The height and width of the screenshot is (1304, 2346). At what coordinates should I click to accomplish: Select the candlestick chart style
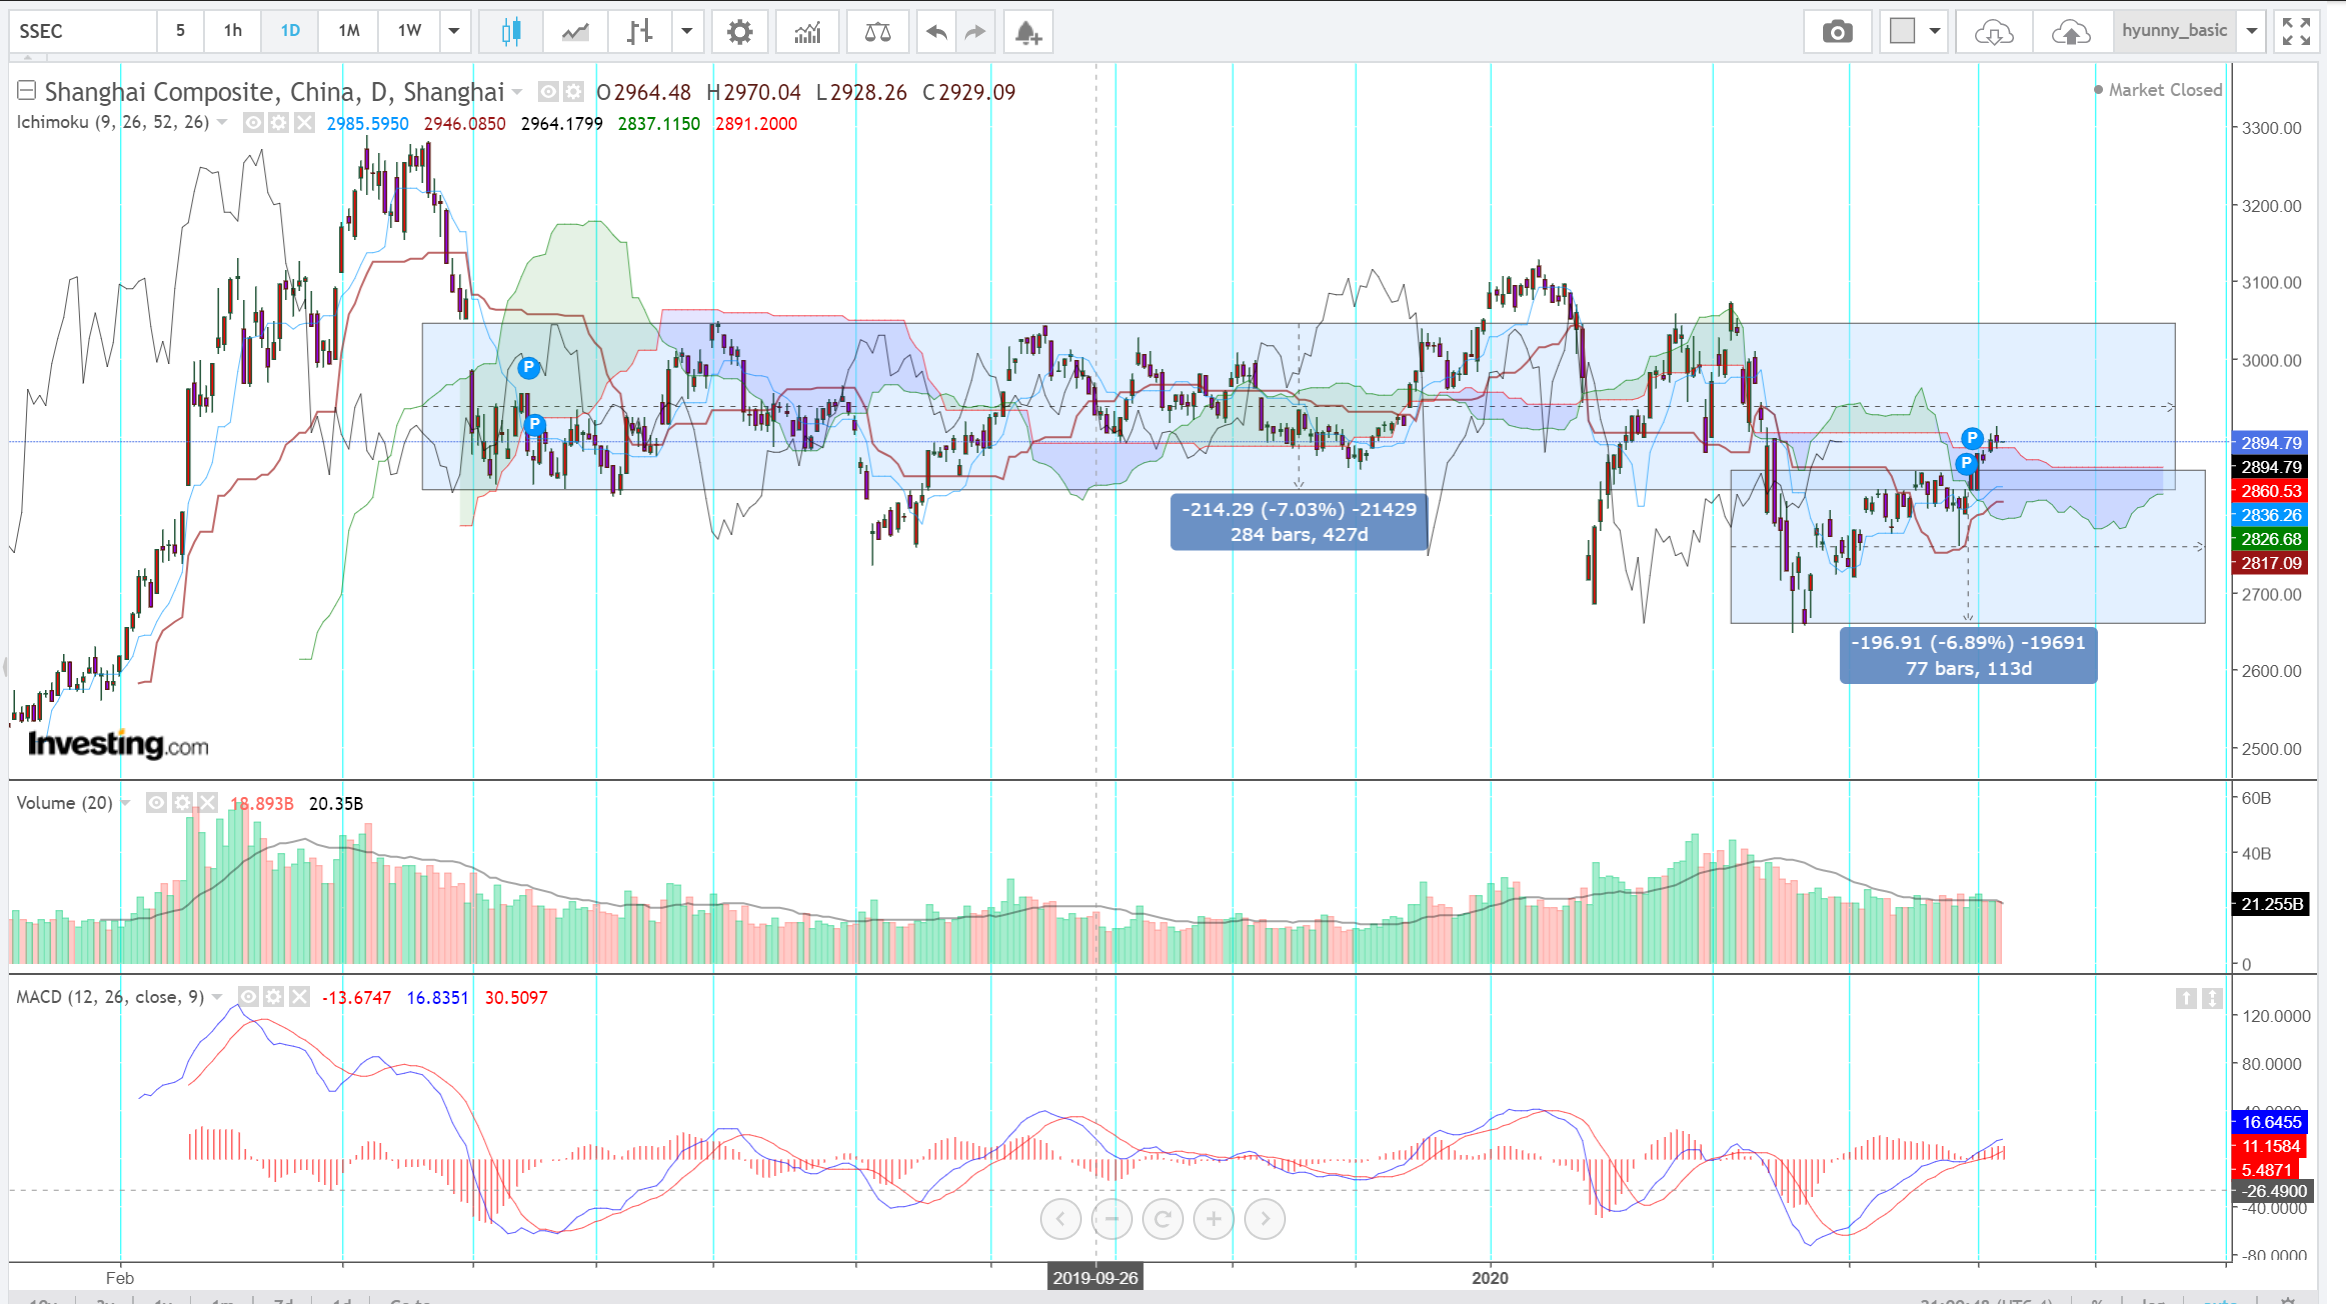511,32
